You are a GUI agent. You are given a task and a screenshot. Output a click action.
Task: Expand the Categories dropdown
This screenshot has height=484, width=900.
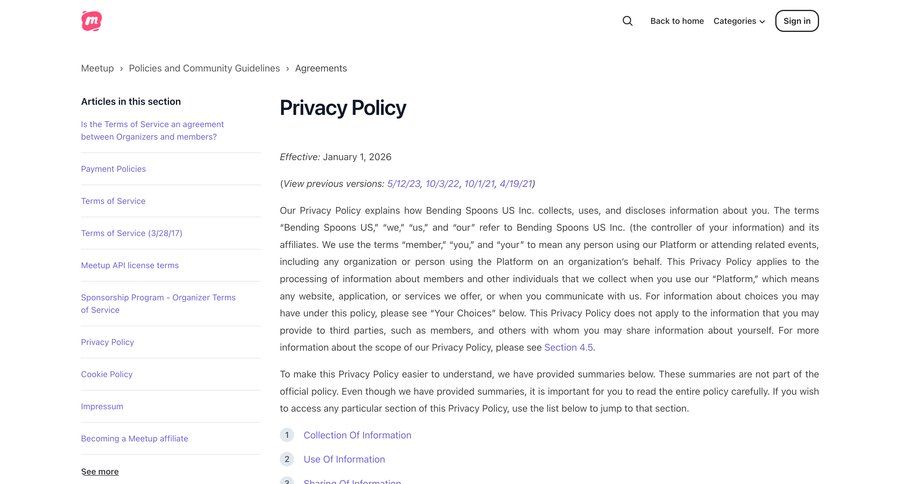[x=739, y=21]
